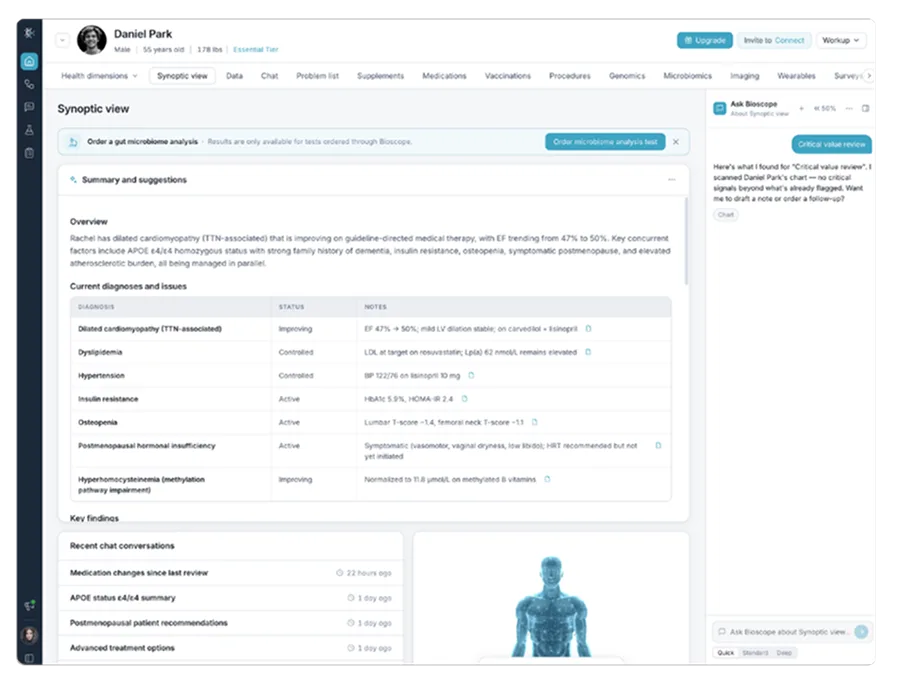Open source note for Hypertension row
The width and height of the screenshot is (898, 680).
point(471,376)
